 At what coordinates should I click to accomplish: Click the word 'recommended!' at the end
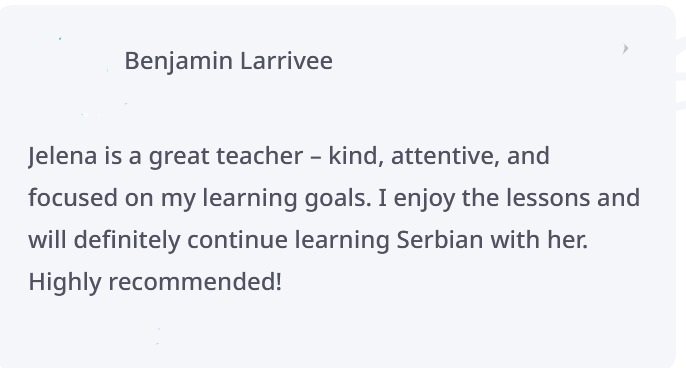tap(195, 282)
